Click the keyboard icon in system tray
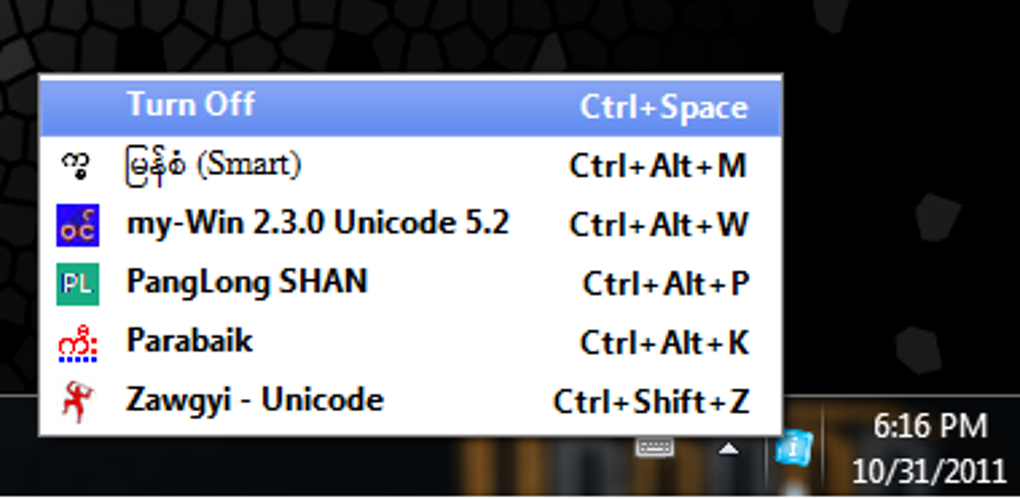The image size is (1020, 499). (655, 447)
